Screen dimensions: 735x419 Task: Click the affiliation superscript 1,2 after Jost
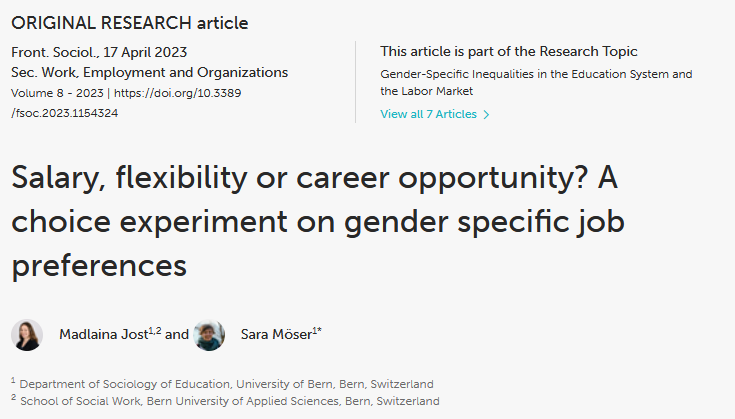[x=155, y=330]
